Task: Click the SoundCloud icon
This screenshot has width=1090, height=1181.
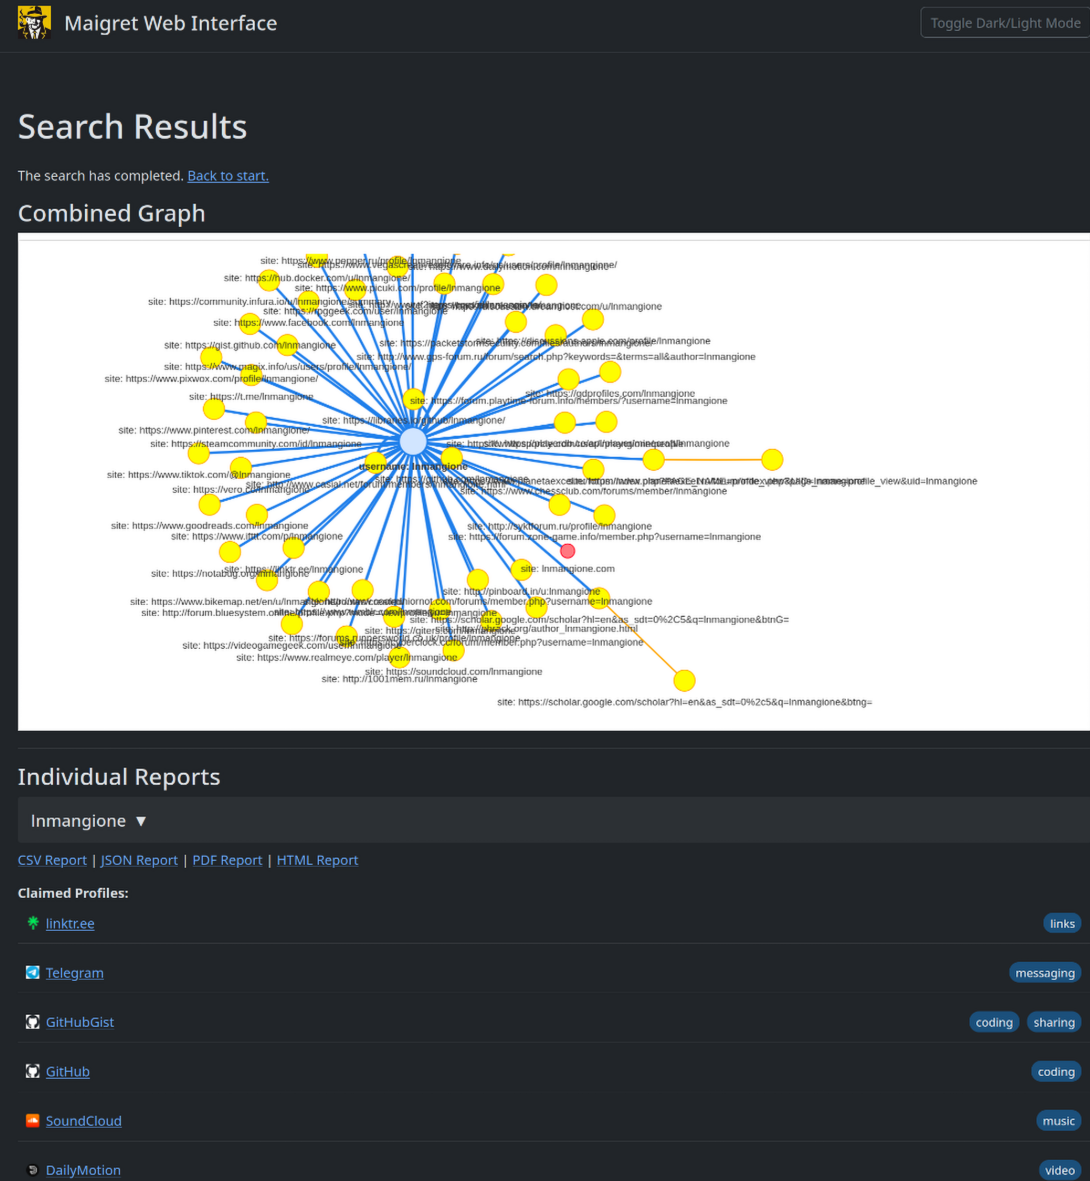Action: [x=32, y=1120]
